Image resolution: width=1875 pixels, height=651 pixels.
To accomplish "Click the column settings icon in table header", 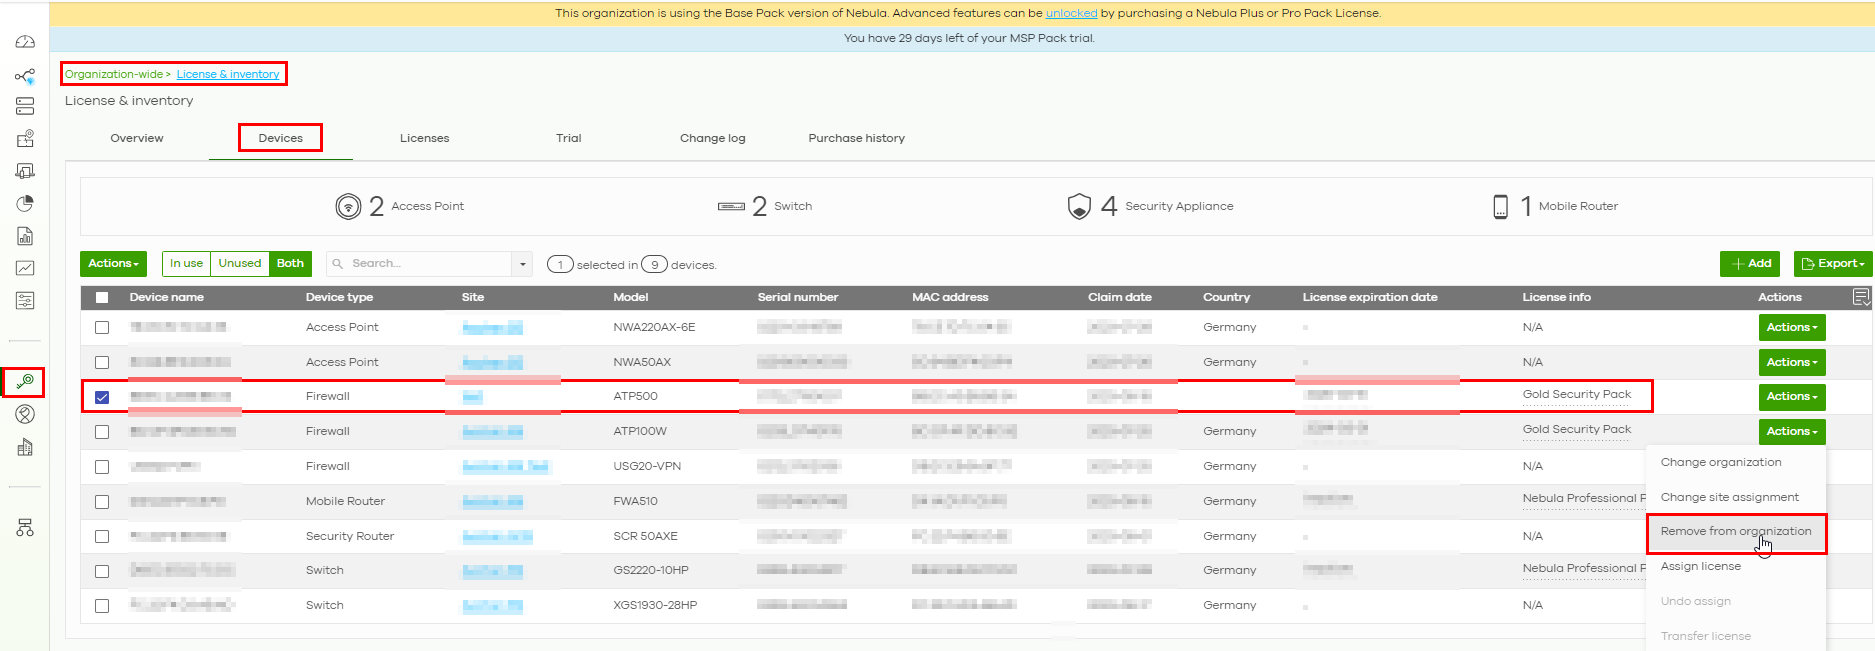I will (x=1860, y=297).
